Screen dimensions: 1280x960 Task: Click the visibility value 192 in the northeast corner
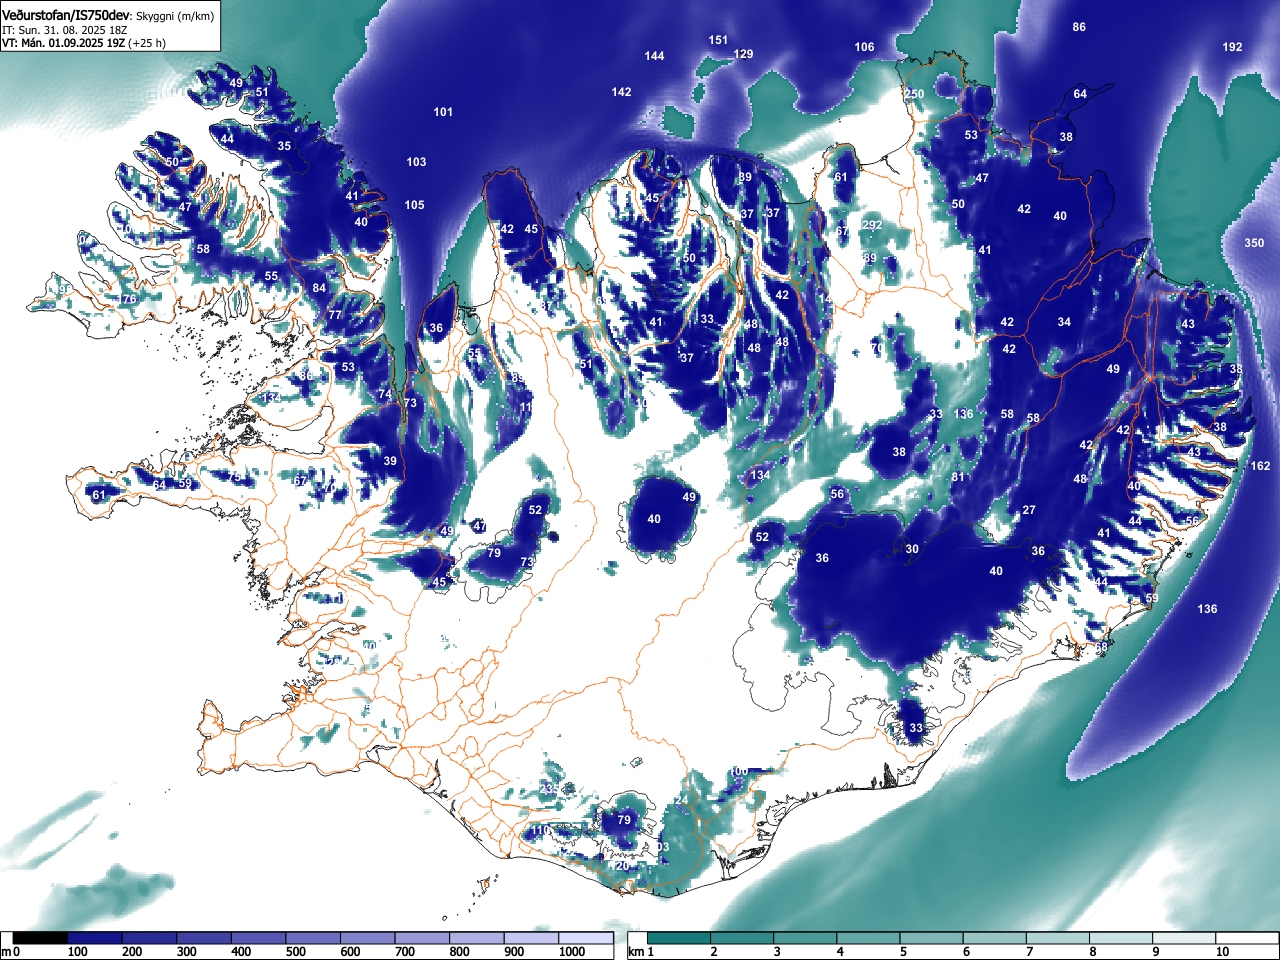click(x=1232, y=47)
